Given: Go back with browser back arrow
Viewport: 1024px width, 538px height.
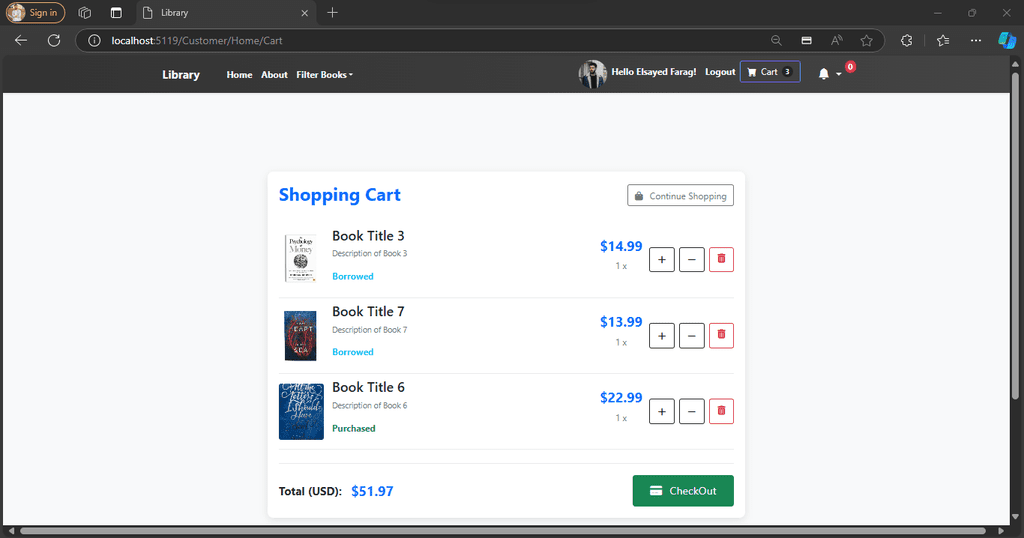Looking at the screenshot, I should coord(21,40).
